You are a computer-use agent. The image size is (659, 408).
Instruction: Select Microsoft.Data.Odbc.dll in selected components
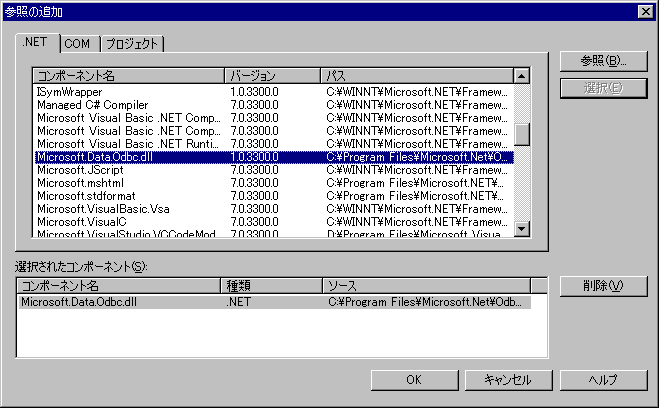(80, 301)
